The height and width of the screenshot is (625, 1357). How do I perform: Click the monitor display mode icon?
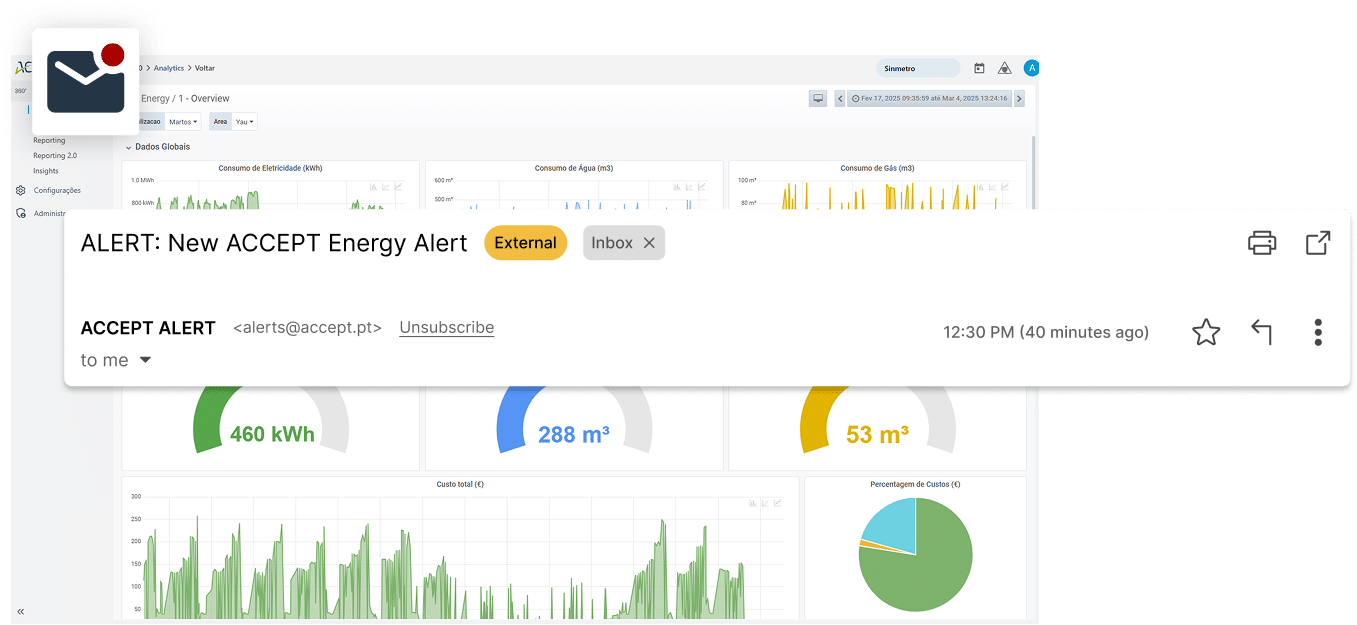(x=818, y=98)
